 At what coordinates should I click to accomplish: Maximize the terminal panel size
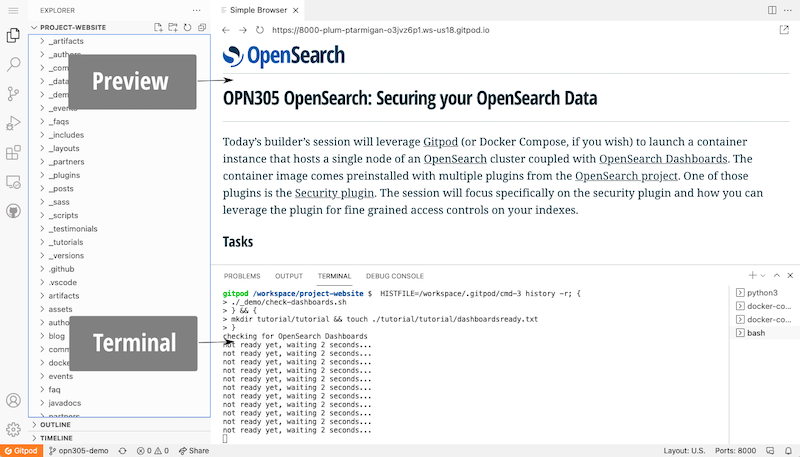[x=777, y=275]
